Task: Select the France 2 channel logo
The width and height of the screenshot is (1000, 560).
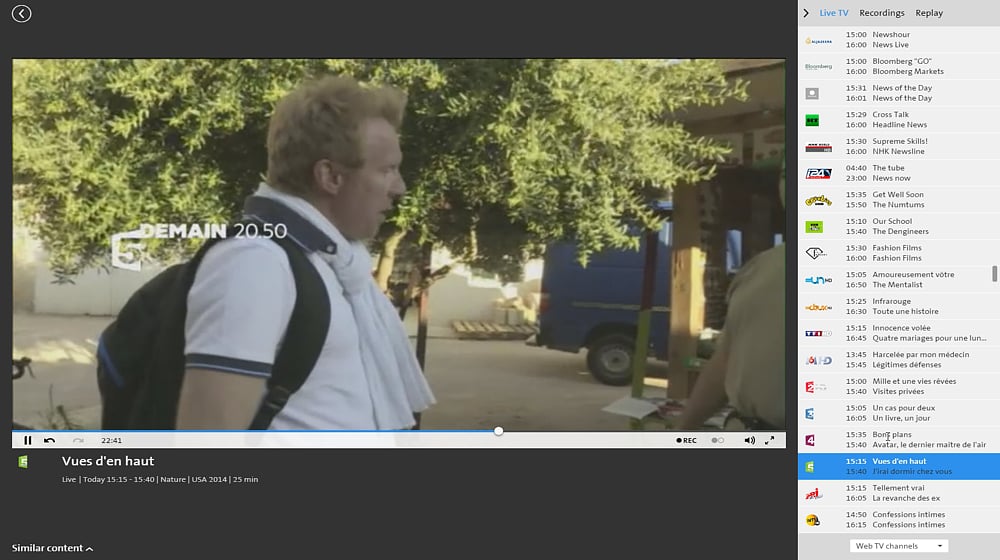Action: pos(816,387)
